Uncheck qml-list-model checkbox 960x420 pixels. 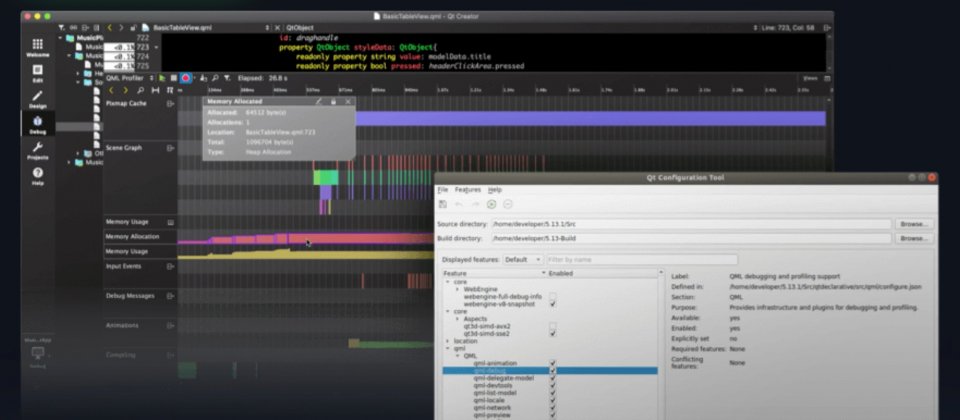(x=553, y=393)
